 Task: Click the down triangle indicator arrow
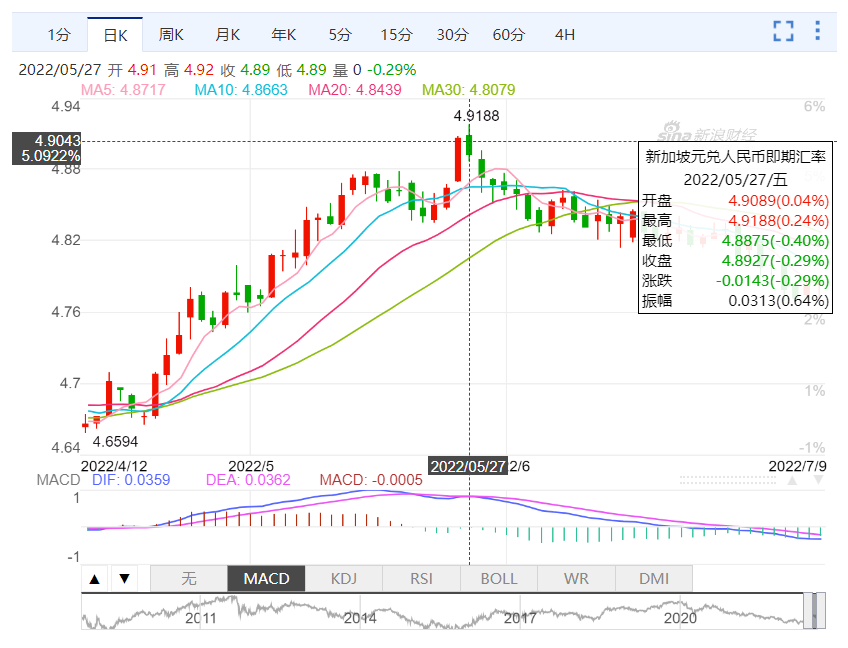[125, 579]
